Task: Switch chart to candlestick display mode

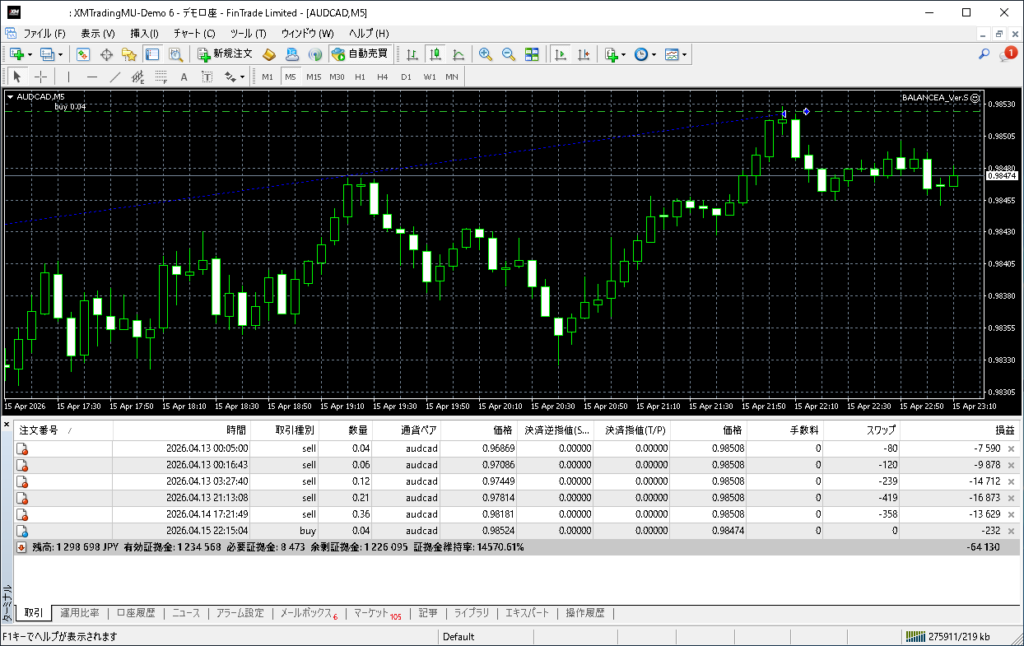Action: coord(436,54)
